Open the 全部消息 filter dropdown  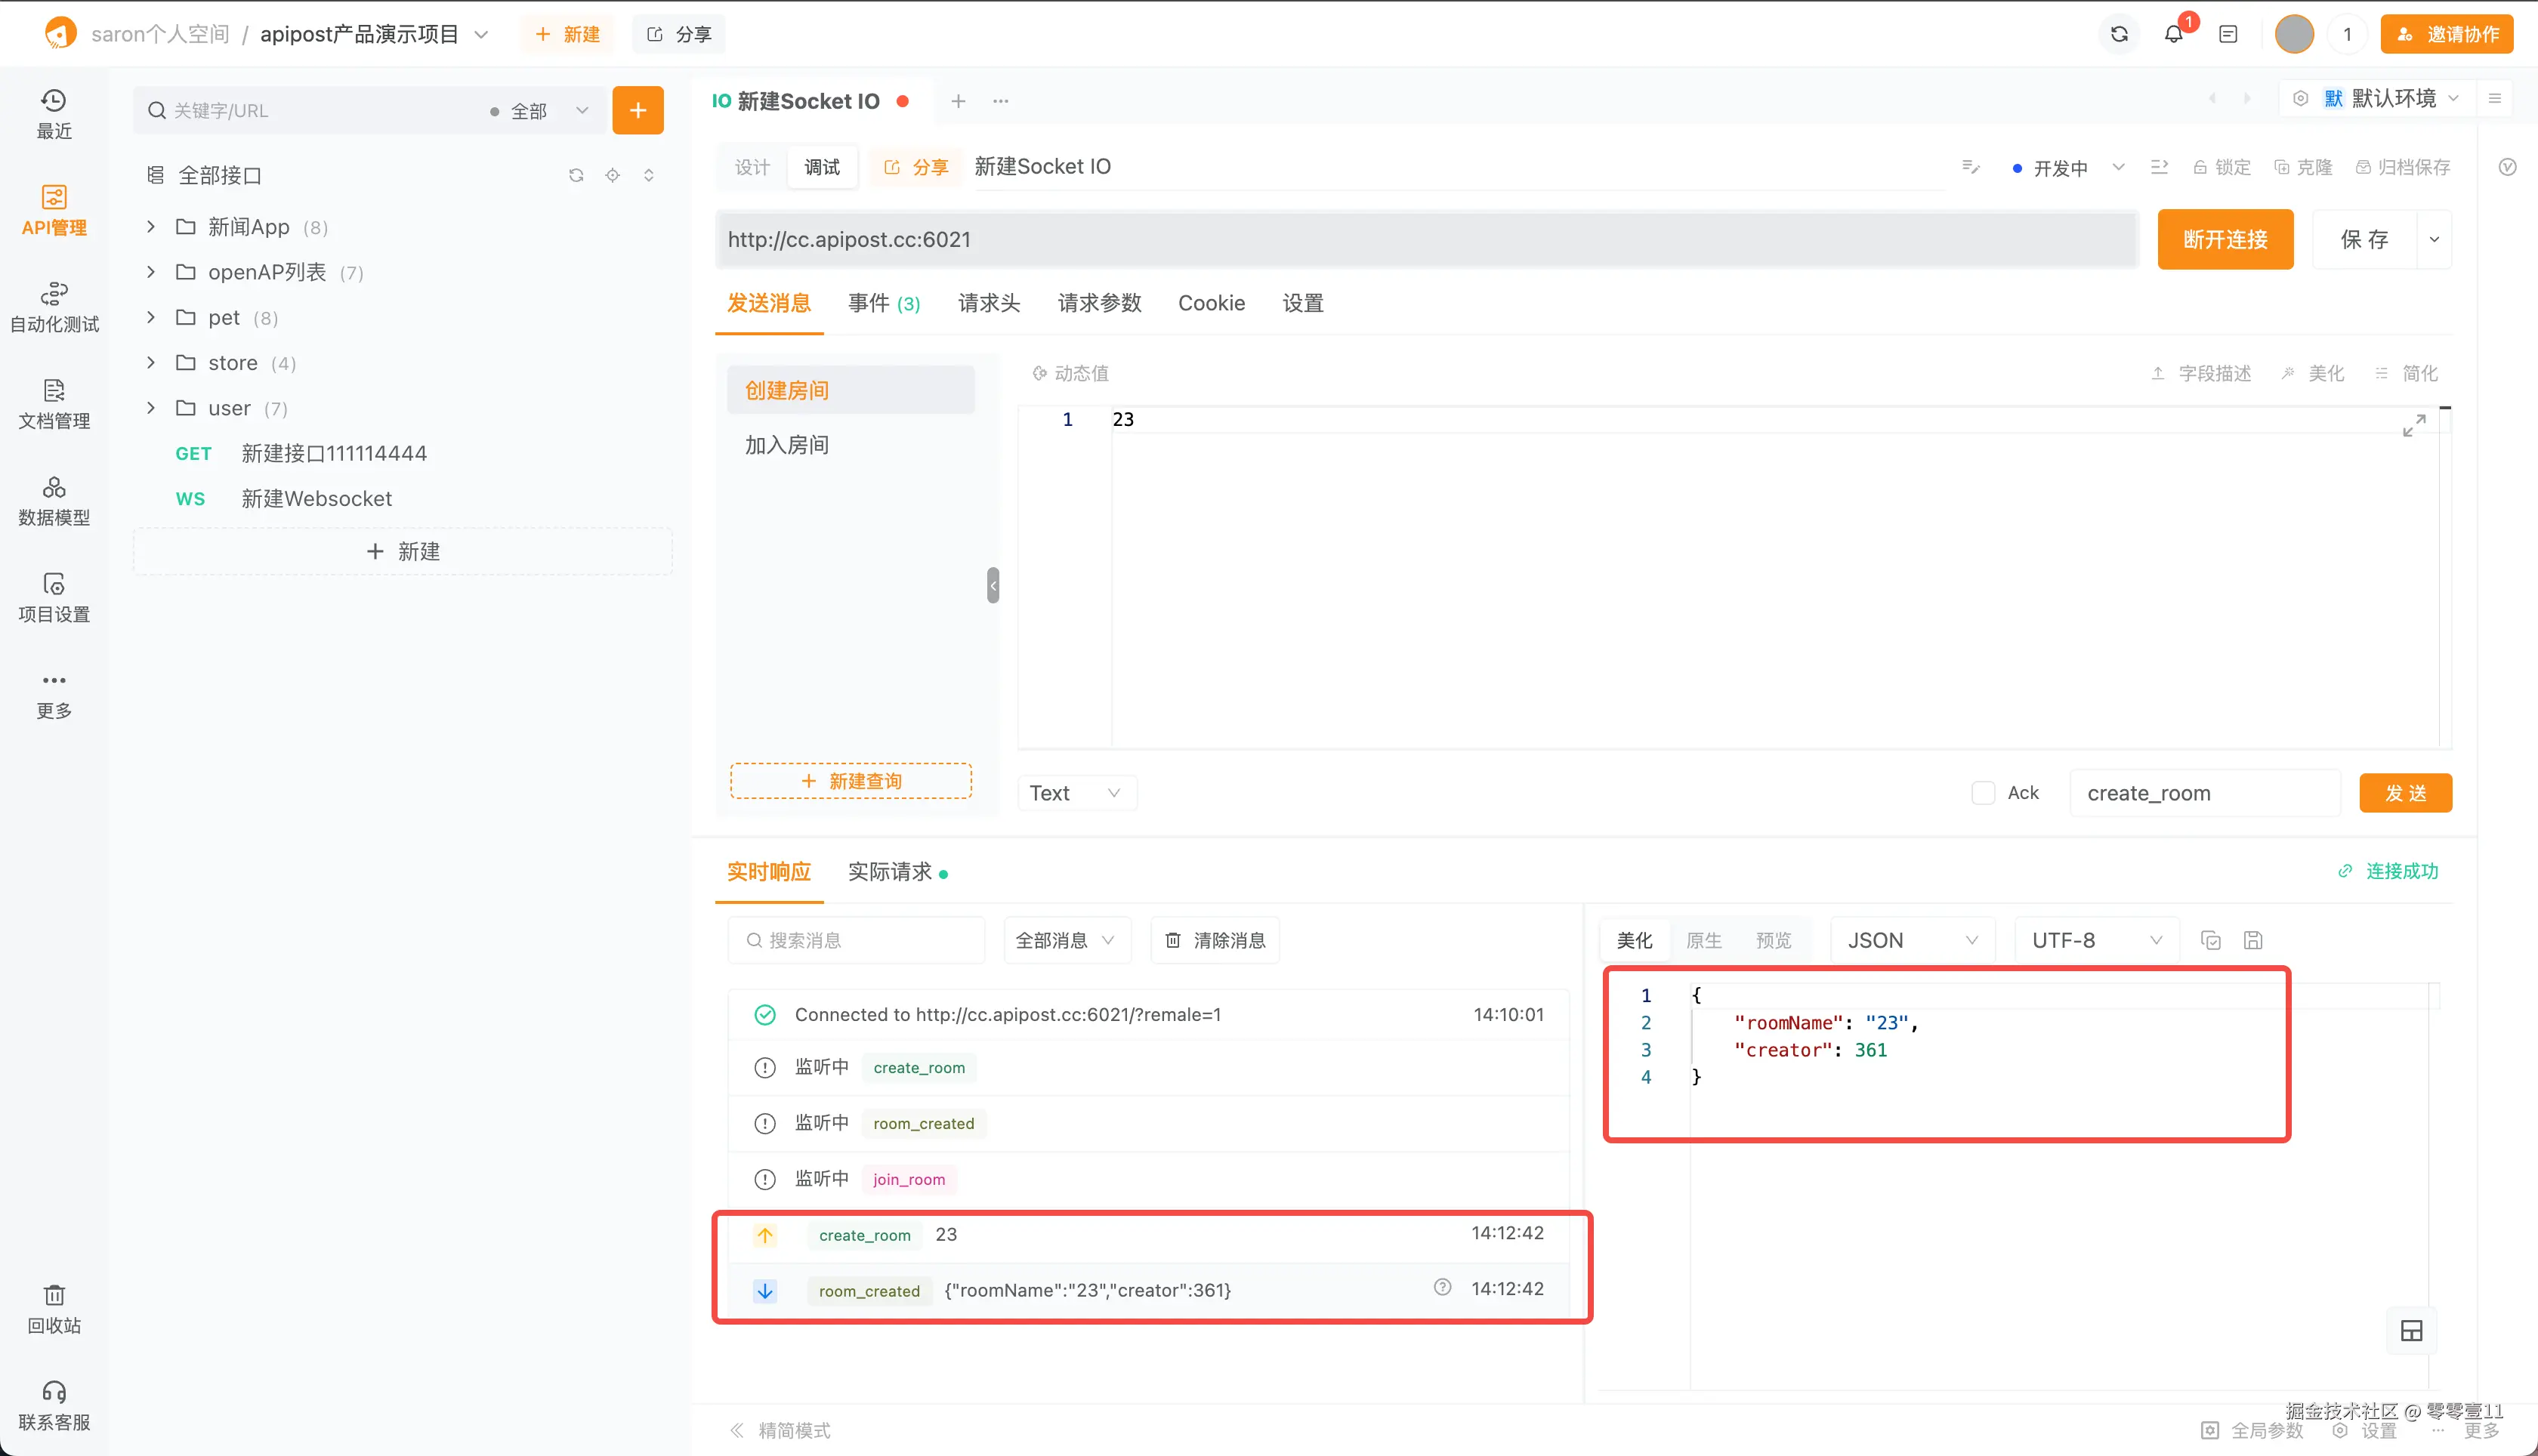[x=1066, y=940]
